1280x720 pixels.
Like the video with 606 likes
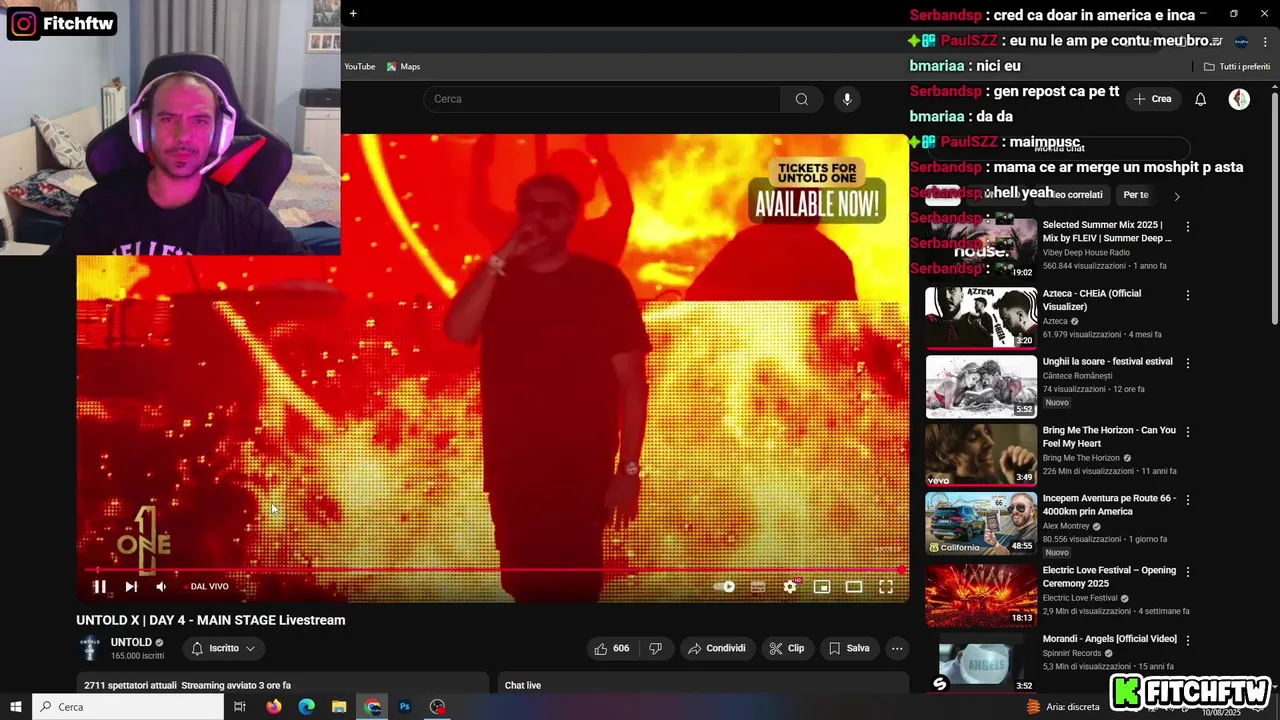(x=612, y=648)
